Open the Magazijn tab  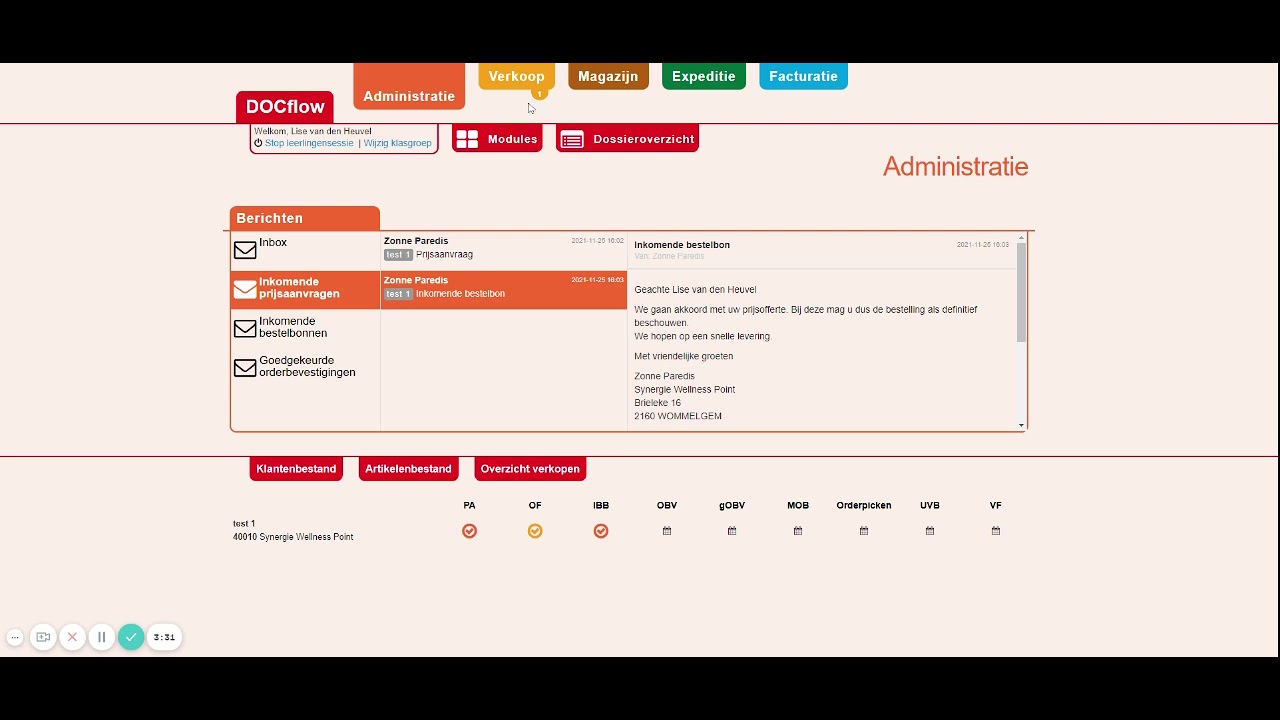coord(608,76)
